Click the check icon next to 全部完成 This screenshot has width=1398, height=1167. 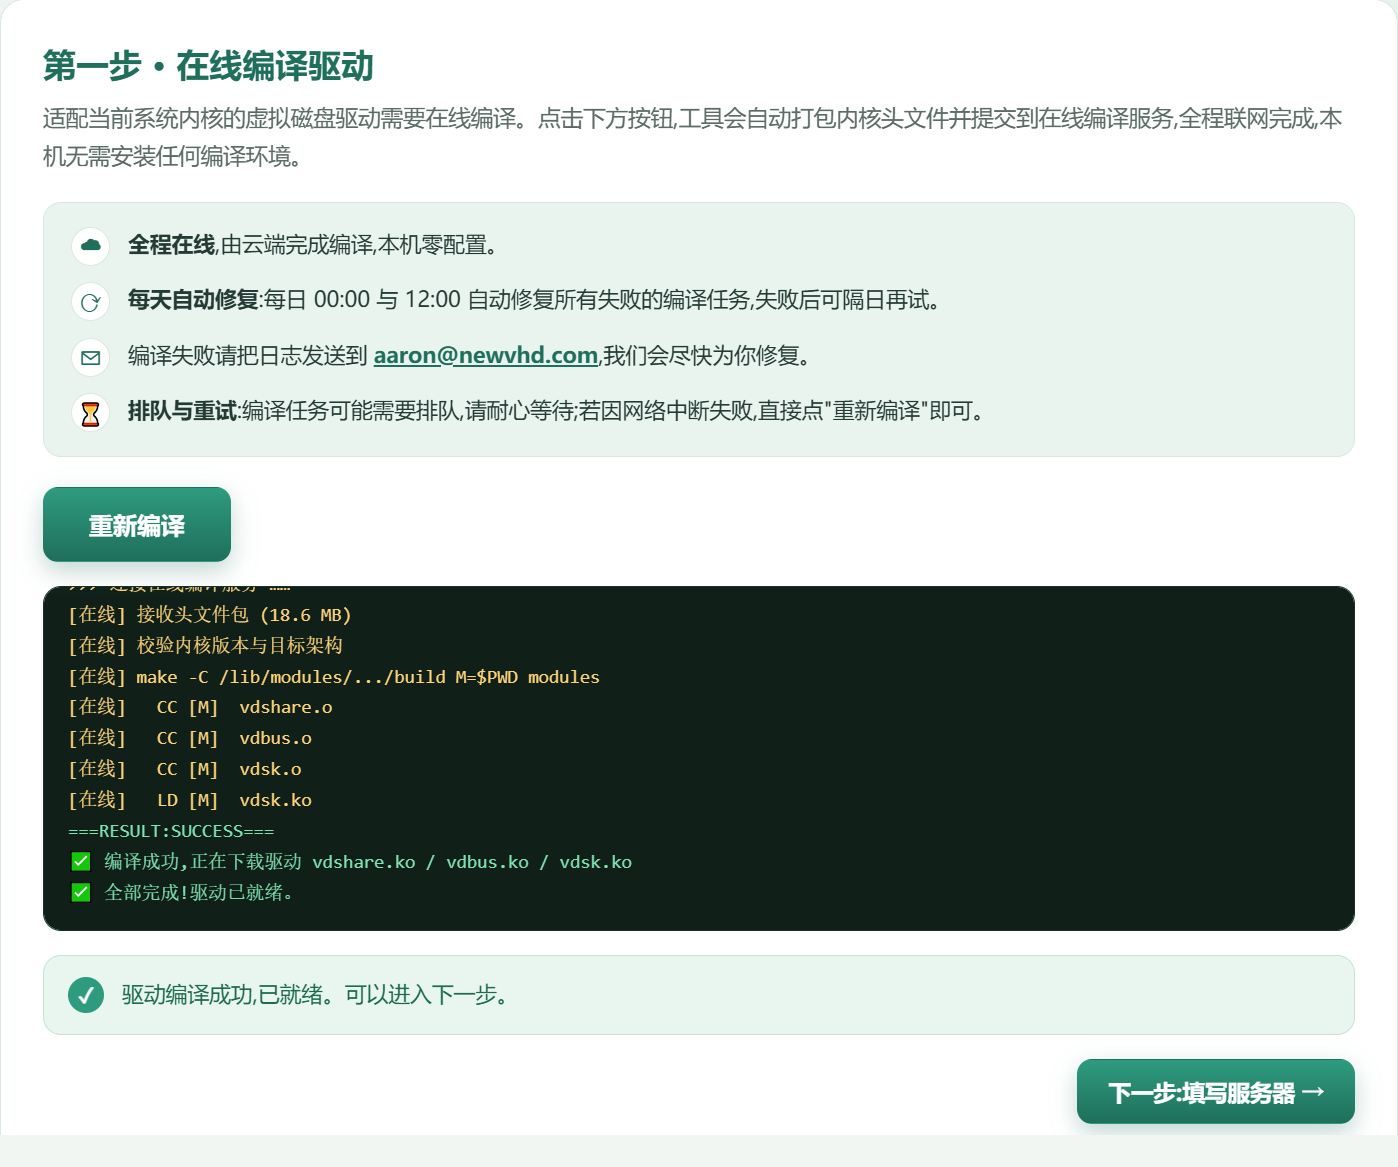[x=81, y=893]
